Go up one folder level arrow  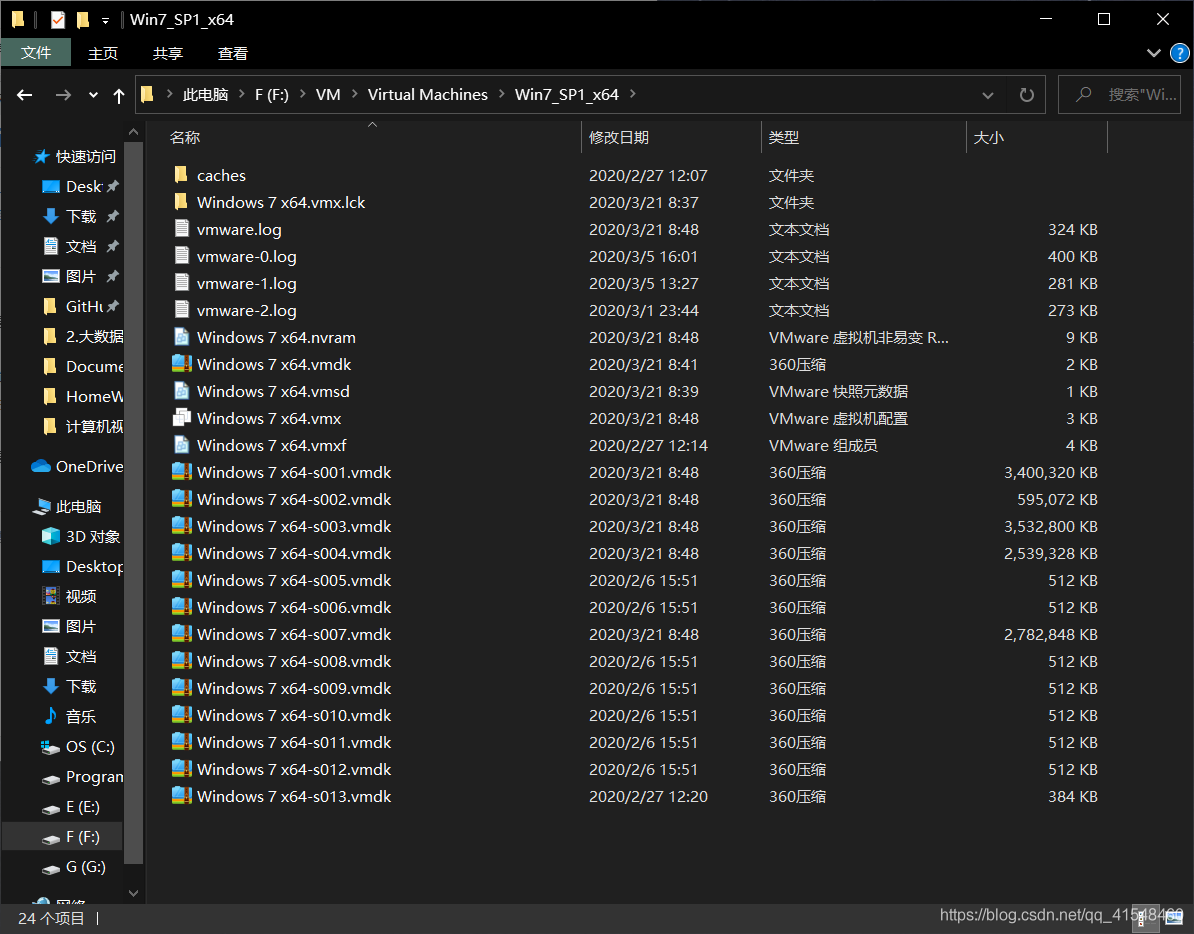click(x=119, y=95)
